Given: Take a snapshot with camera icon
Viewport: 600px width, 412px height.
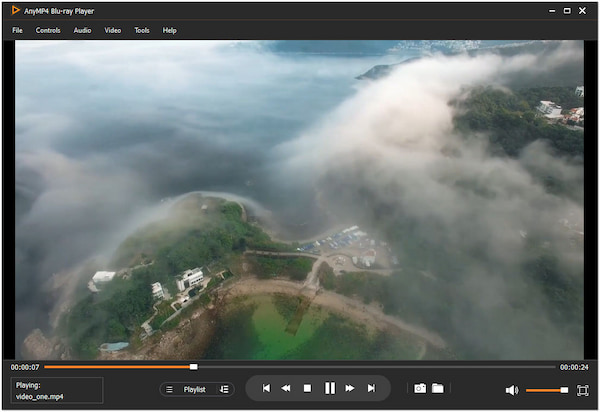Looking at the screenshot, I should tap(420, 388).
